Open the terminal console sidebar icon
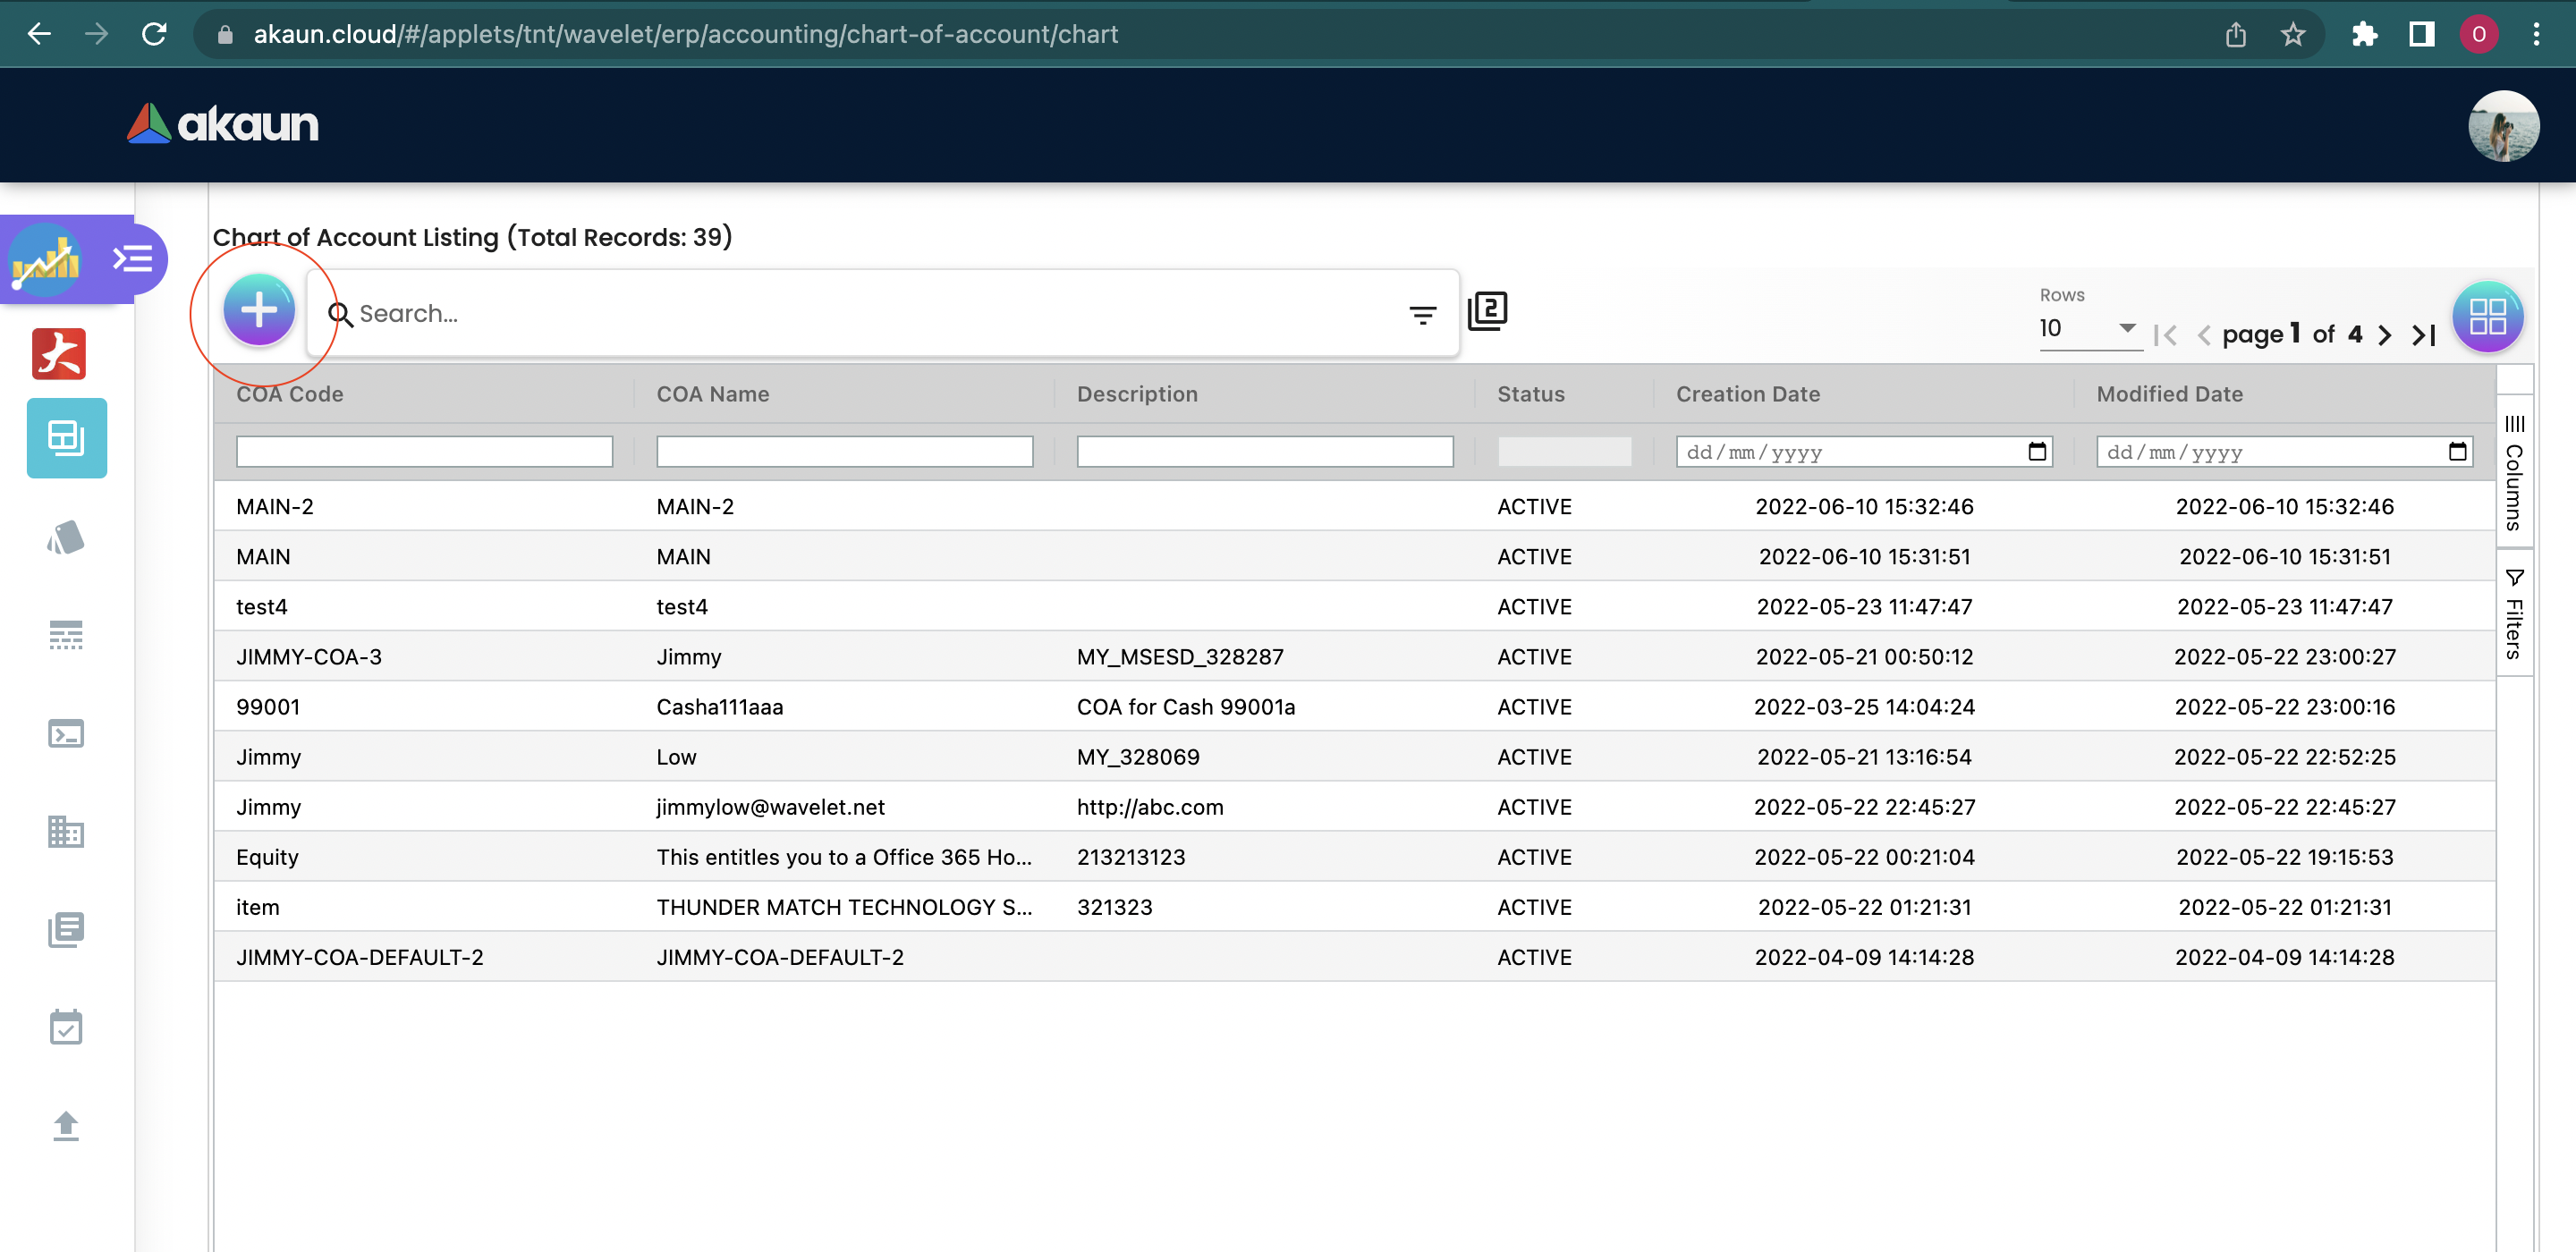The image size is (2576, 1252). [66, 734]
